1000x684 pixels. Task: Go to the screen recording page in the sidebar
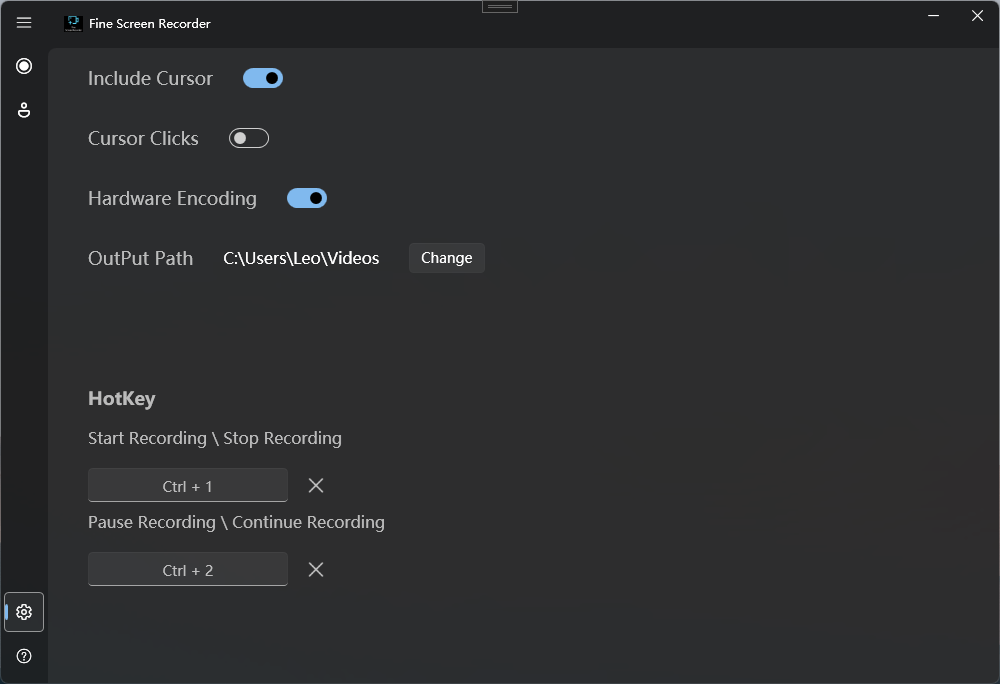(x=24, y=66)
